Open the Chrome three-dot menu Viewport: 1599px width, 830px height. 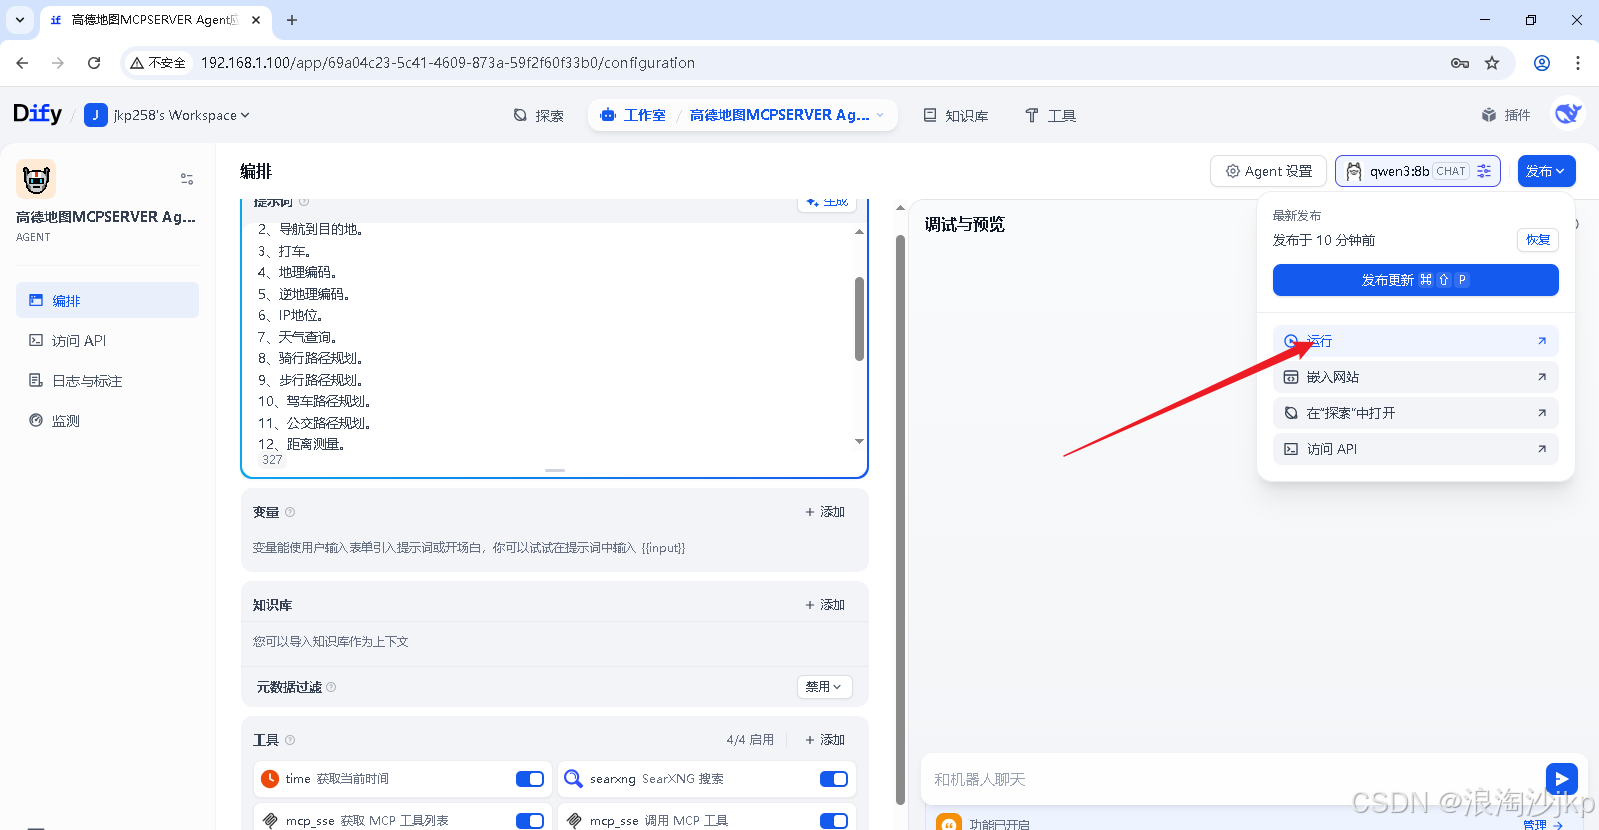coord(1578,63)
